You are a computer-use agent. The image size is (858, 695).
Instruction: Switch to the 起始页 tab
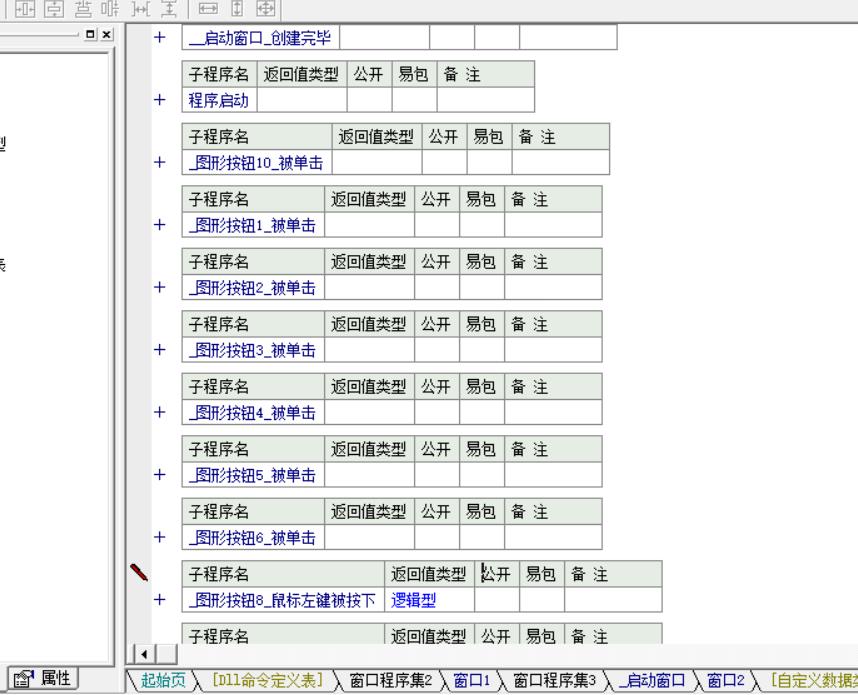(163, 681)
